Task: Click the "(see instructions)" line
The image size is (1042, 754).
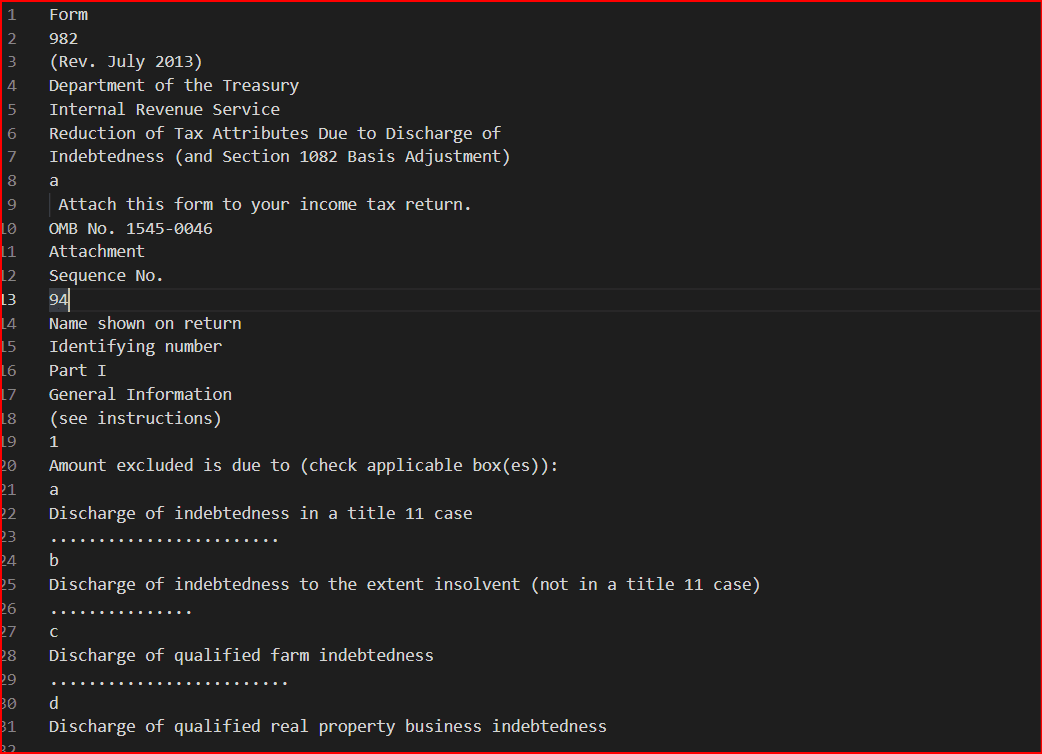Action: click(x=135, y=419)
